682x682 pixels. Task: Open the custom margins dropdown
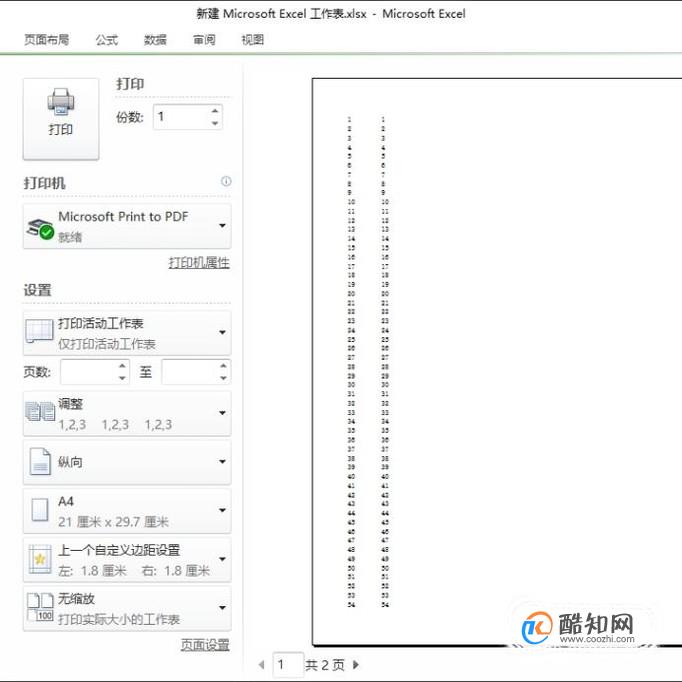click(127, 560)
